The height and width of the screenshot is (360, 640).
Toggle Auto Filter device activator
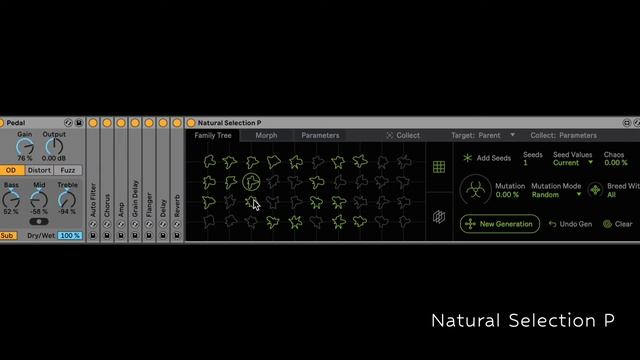coord(93,123)
